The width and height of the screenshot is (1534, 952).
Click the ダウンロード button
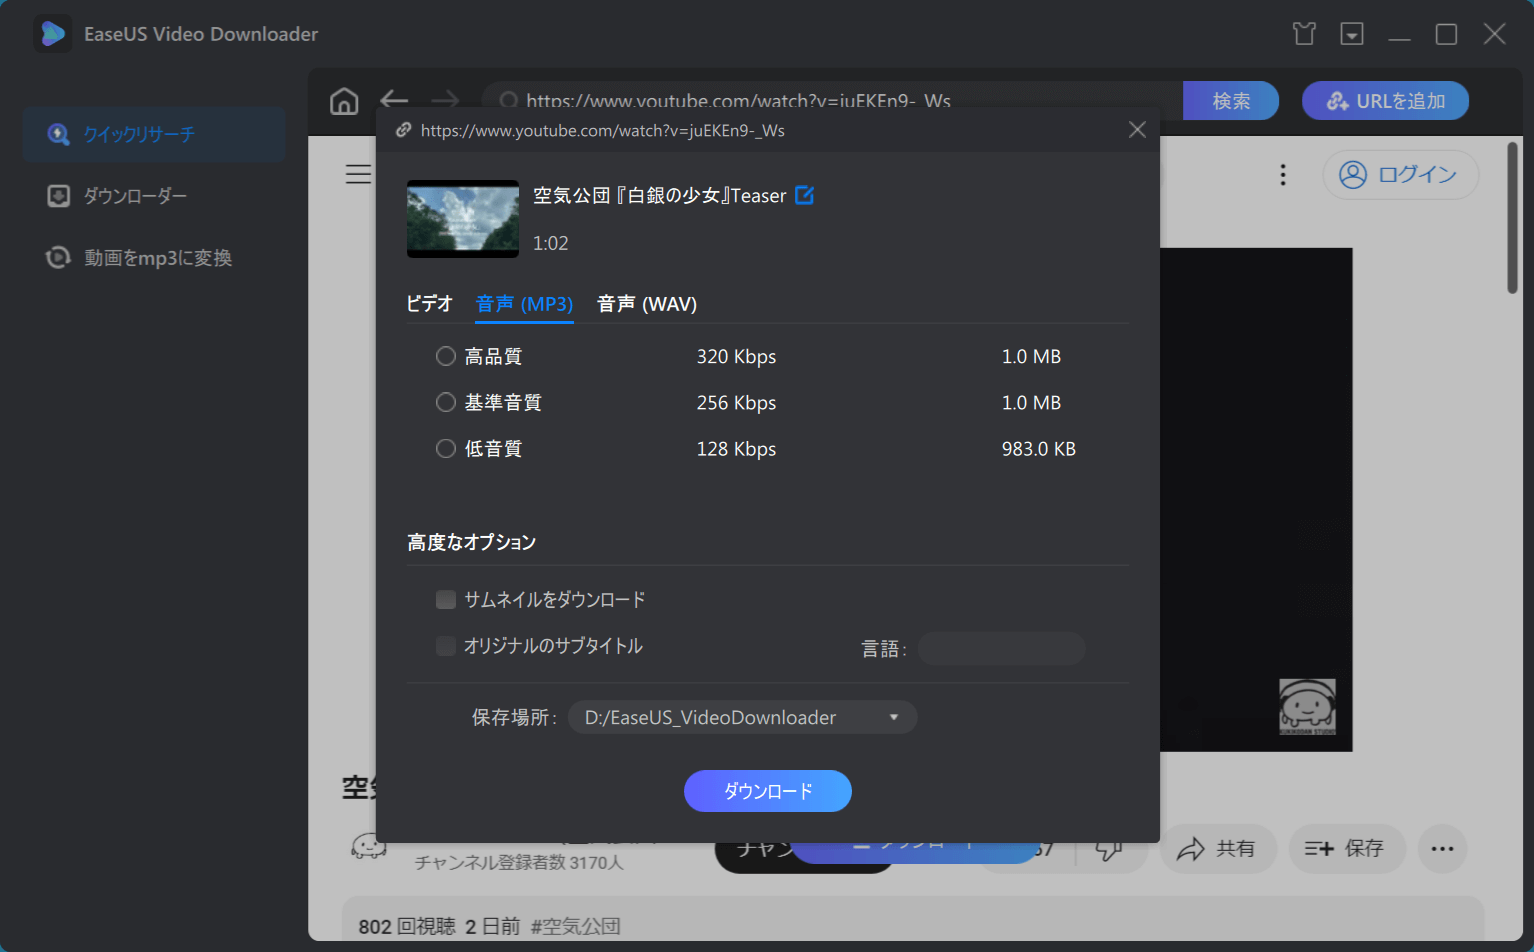[768, 791]
